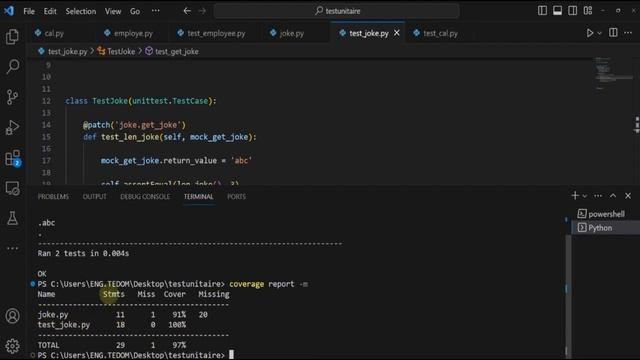Image resolution: width=640 pixels, height=360 pixels.
Task: Close the terminal panel
Action: coord(628,196)
